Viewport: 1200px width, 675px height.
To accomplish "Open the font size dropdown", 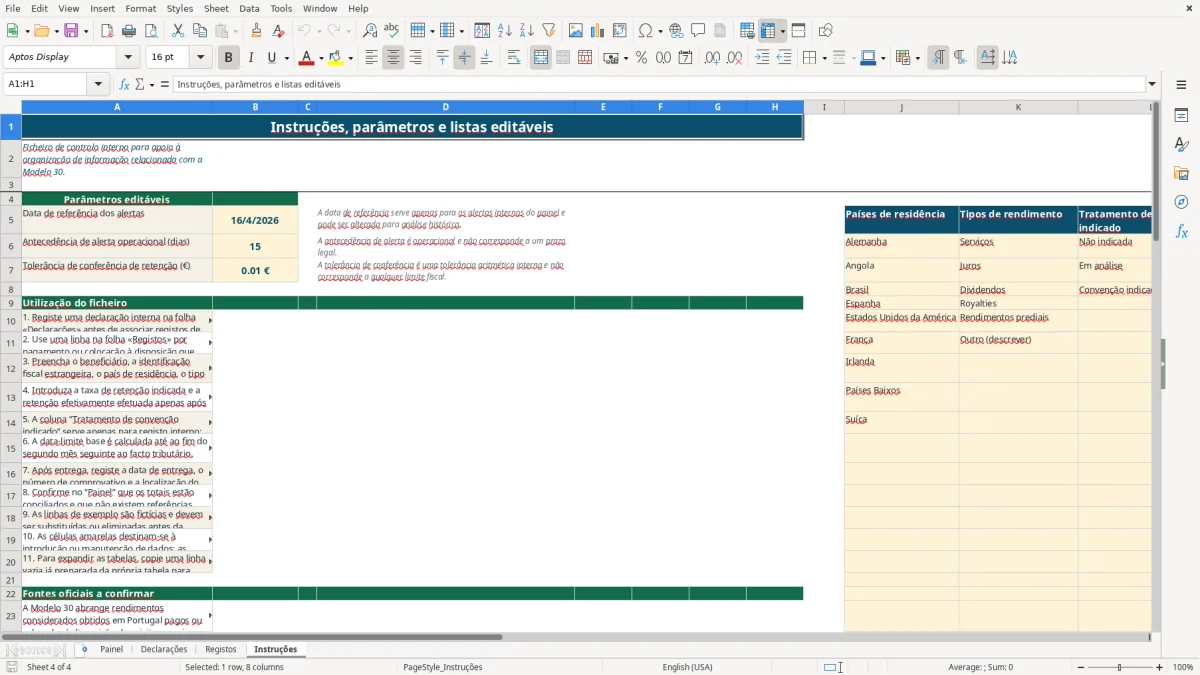I will point(201,57).
